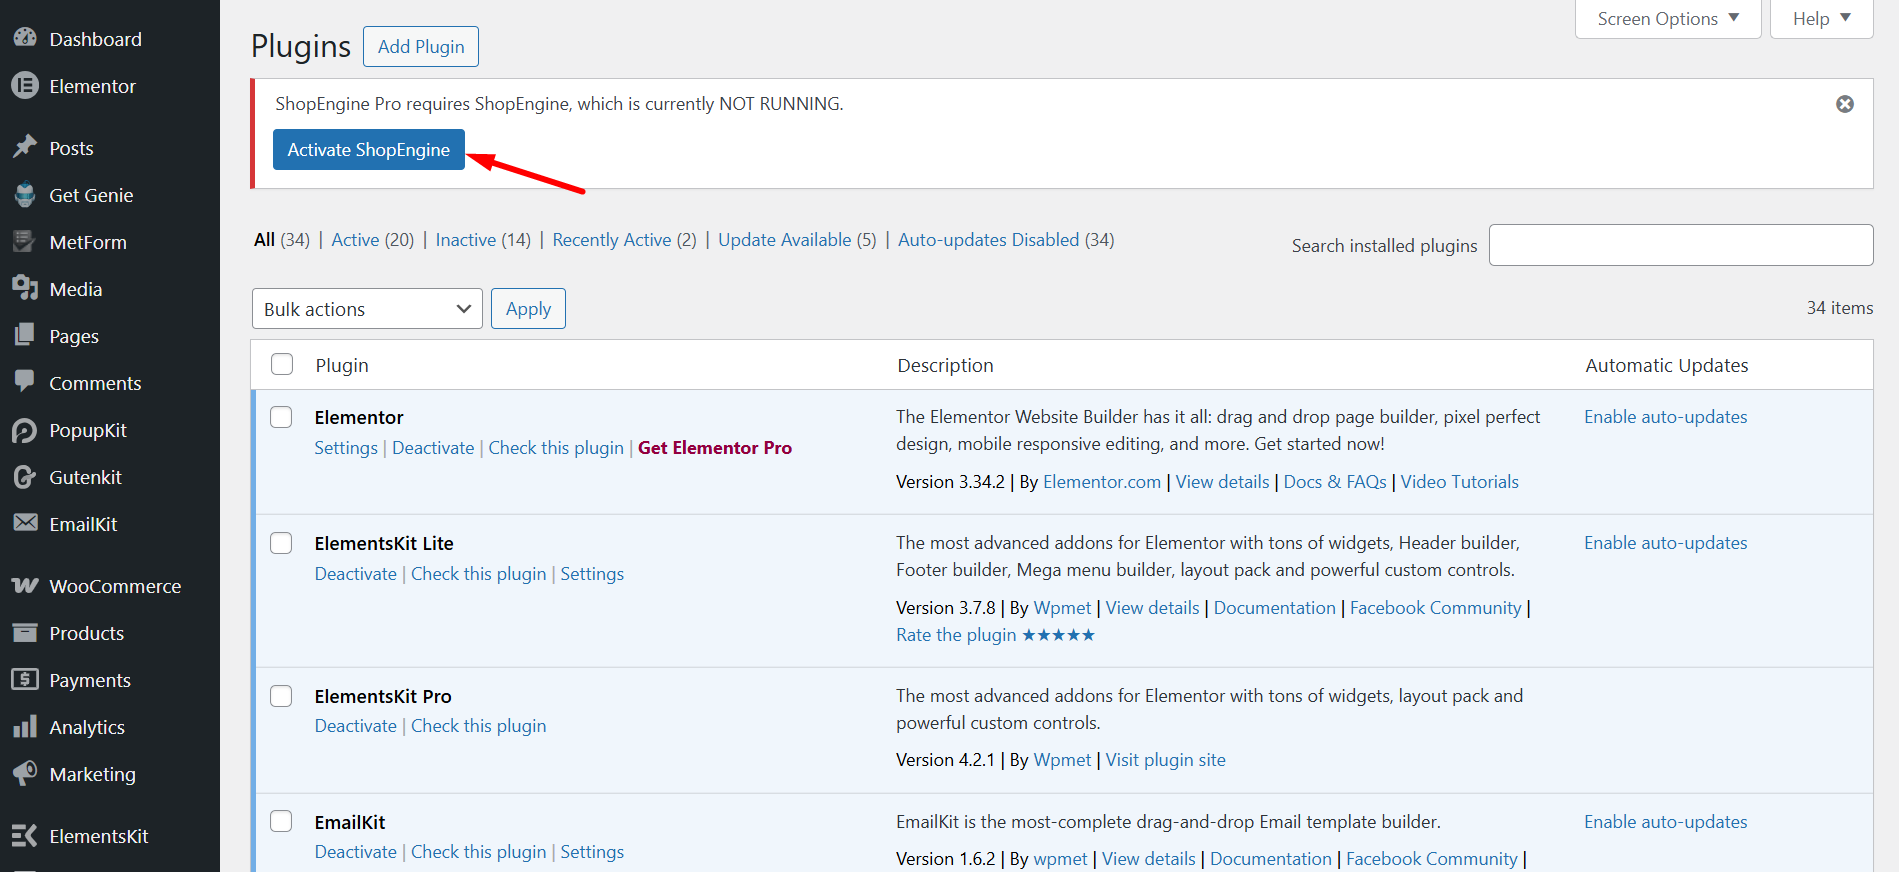Open the MetForm menu label
Screen dimensions: 1899x872
click(x=88, y=242)
